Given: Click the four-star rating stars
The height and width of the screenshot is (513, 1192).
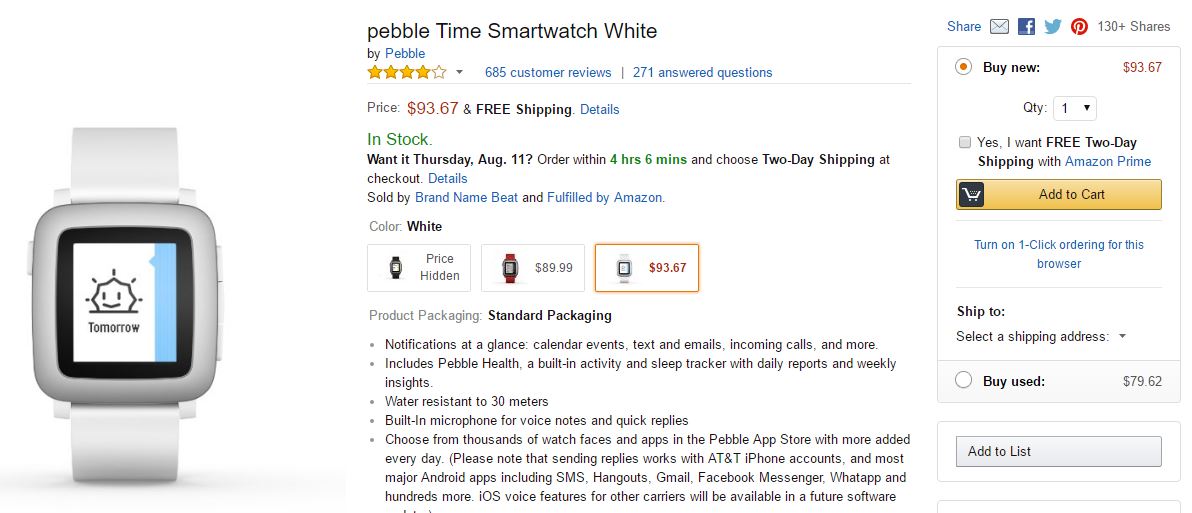Looking at the screenshot, I should 406,72.
